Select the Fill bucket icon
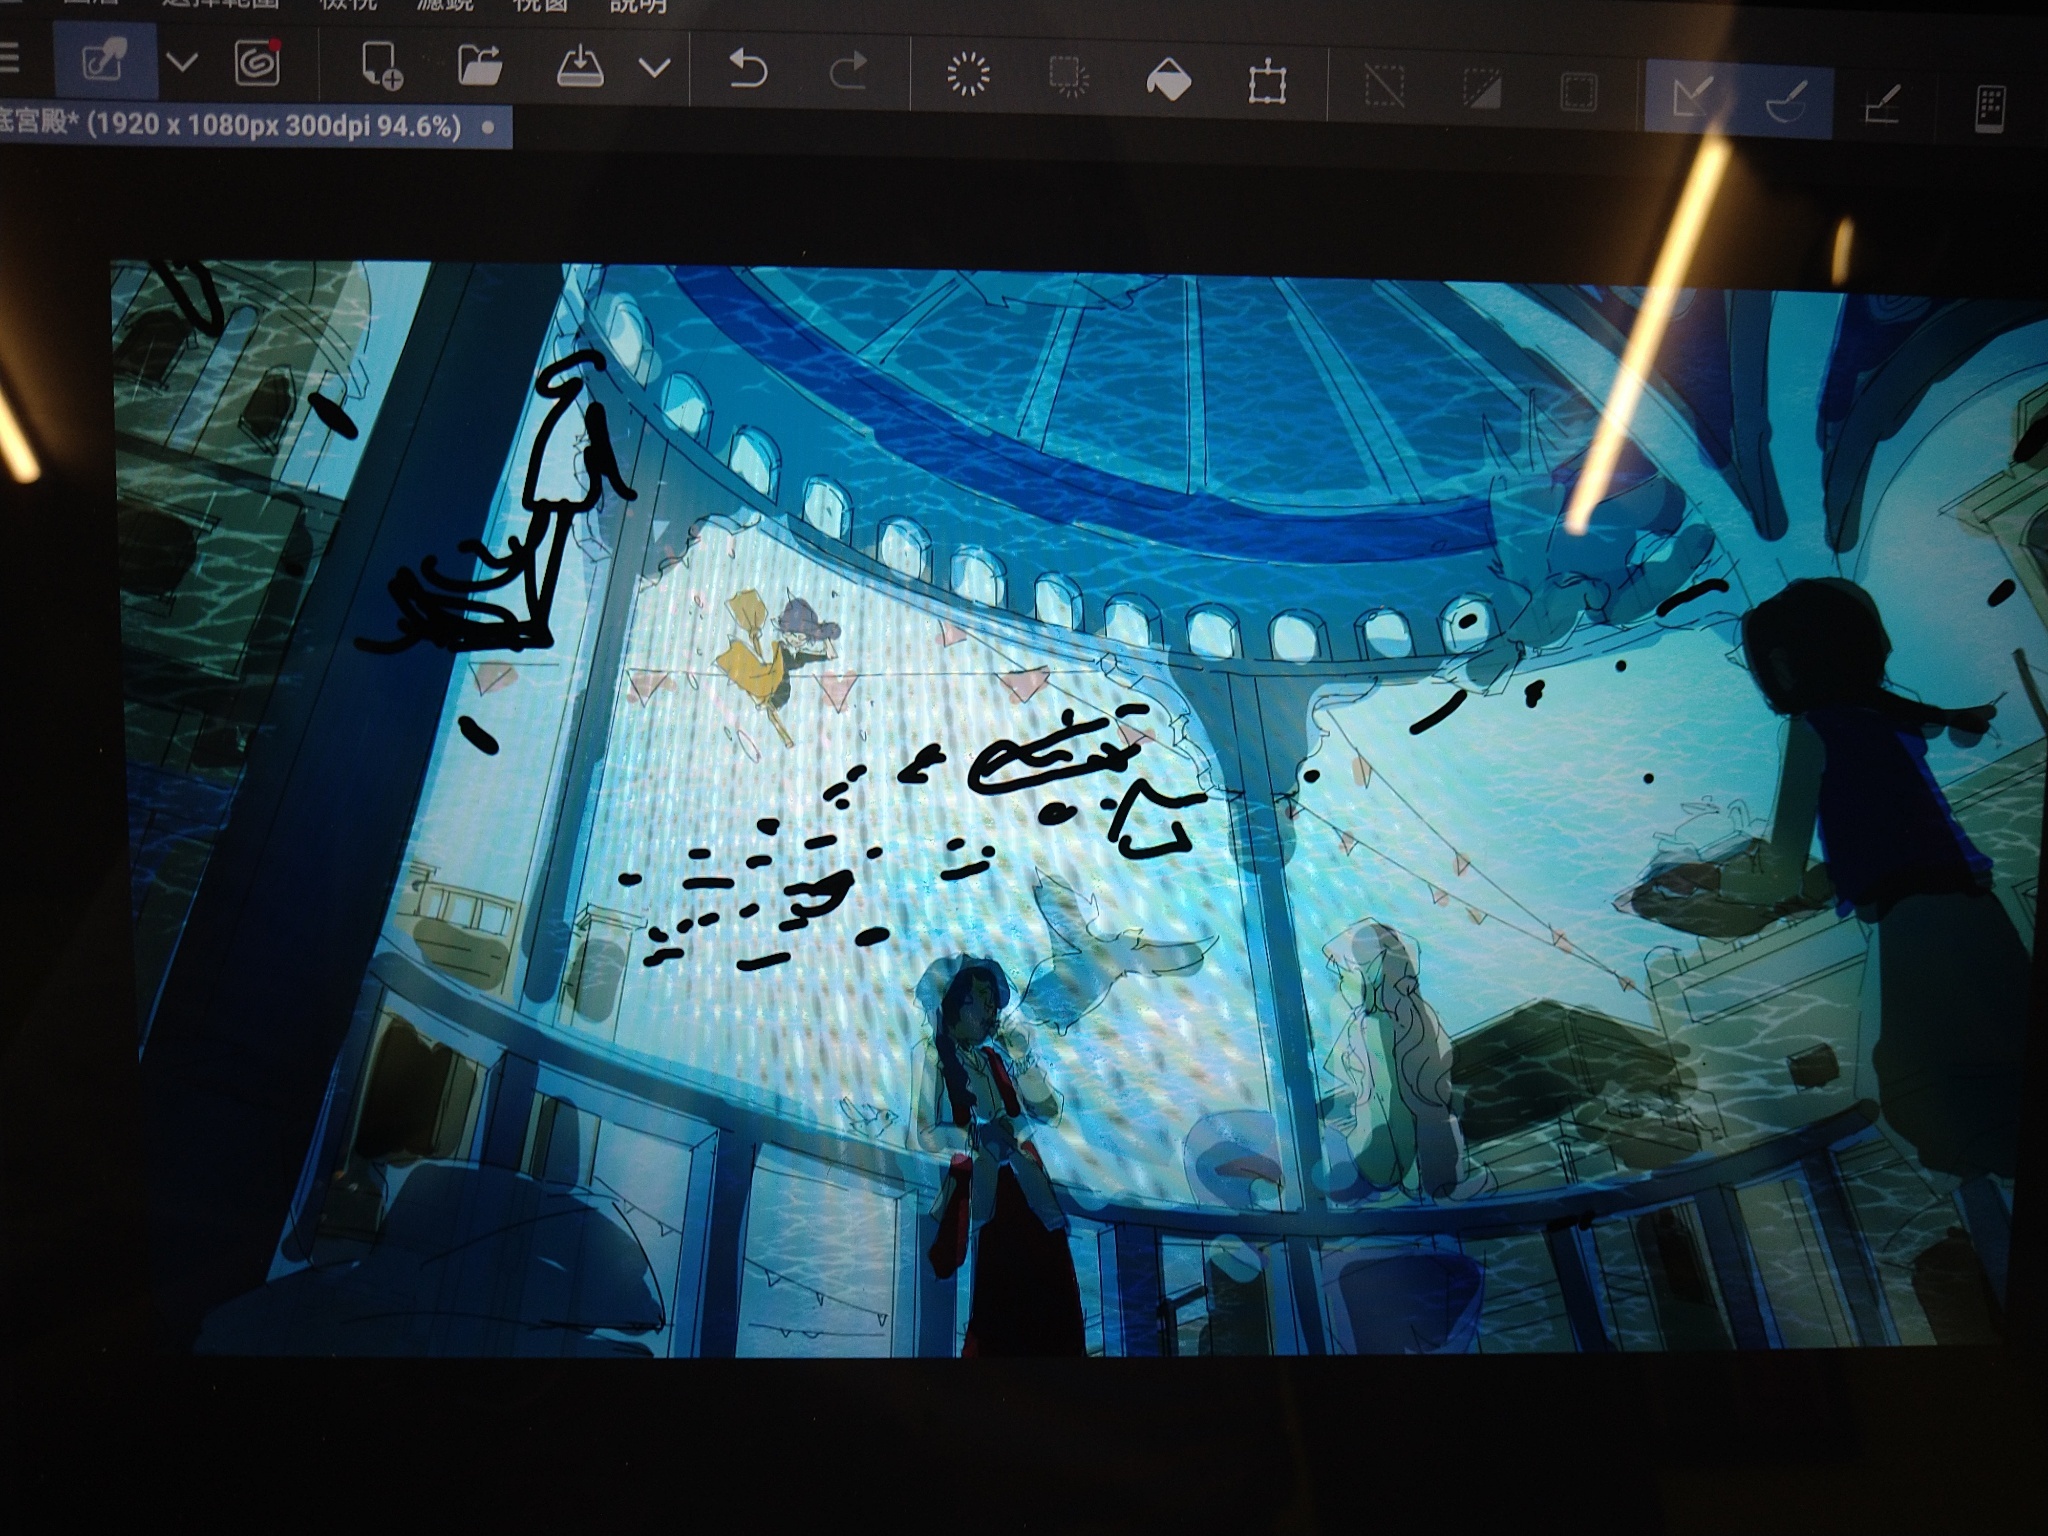 1168,80
